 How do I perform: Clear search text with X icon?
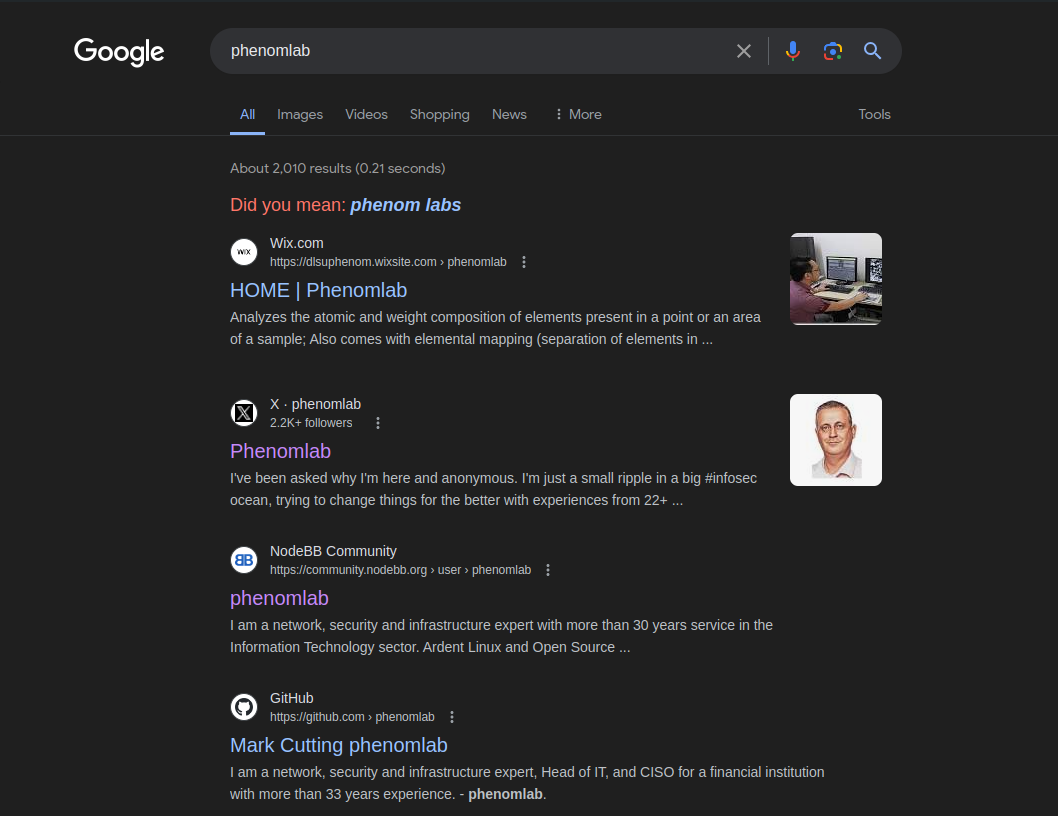(744, 51)
